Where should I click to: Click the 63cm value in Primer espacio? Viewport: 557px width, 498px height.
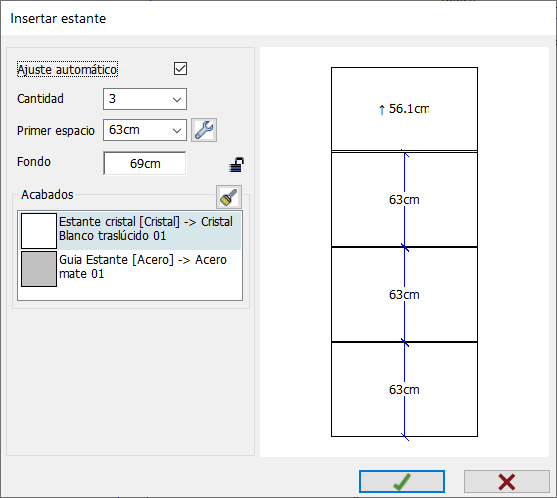pyautogui.click(x=124, y=130)
